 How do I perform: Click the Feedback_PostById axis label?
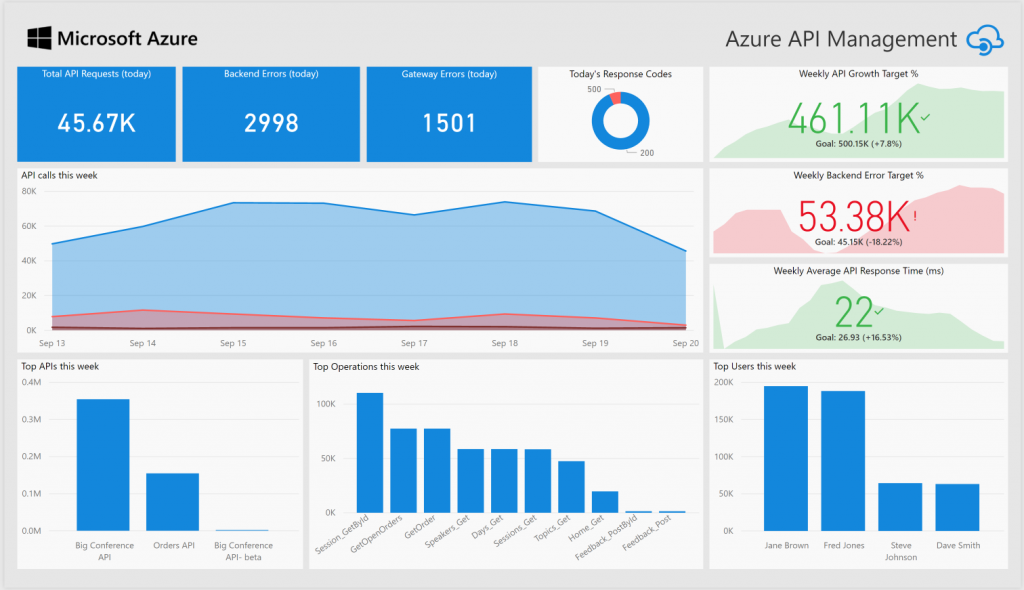pos(607,538)
